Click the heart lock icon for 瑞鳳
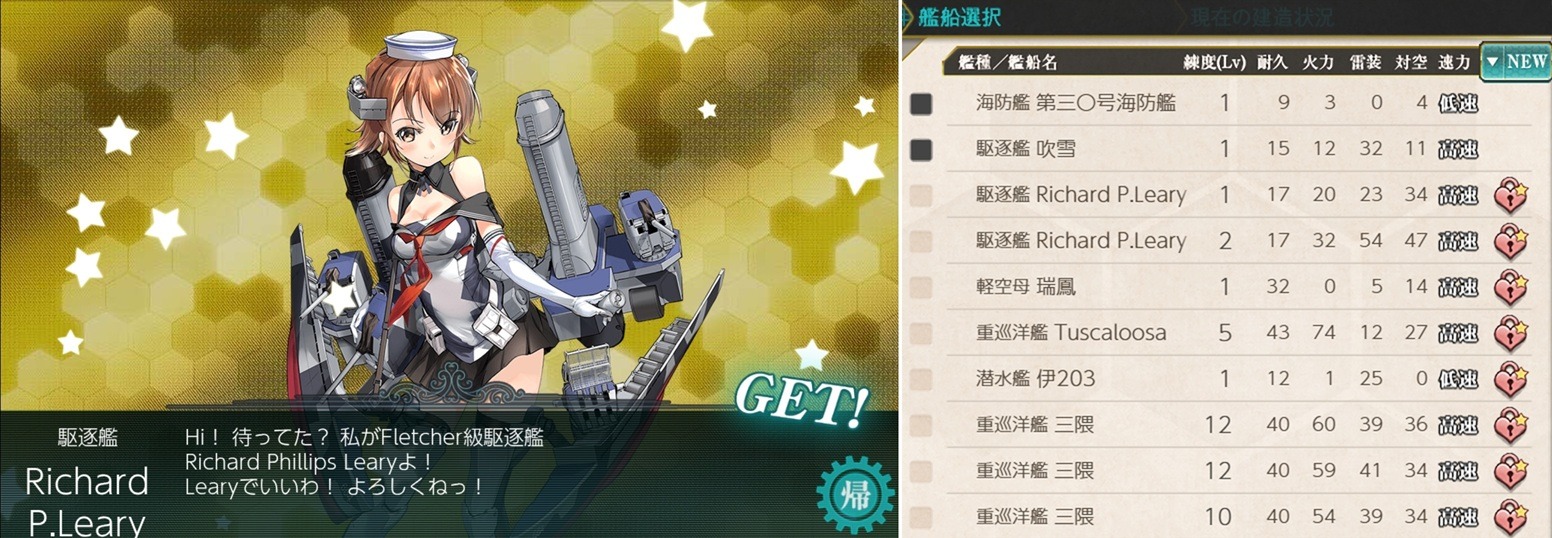1552x538 pixels. click(x=1511, y=287)
